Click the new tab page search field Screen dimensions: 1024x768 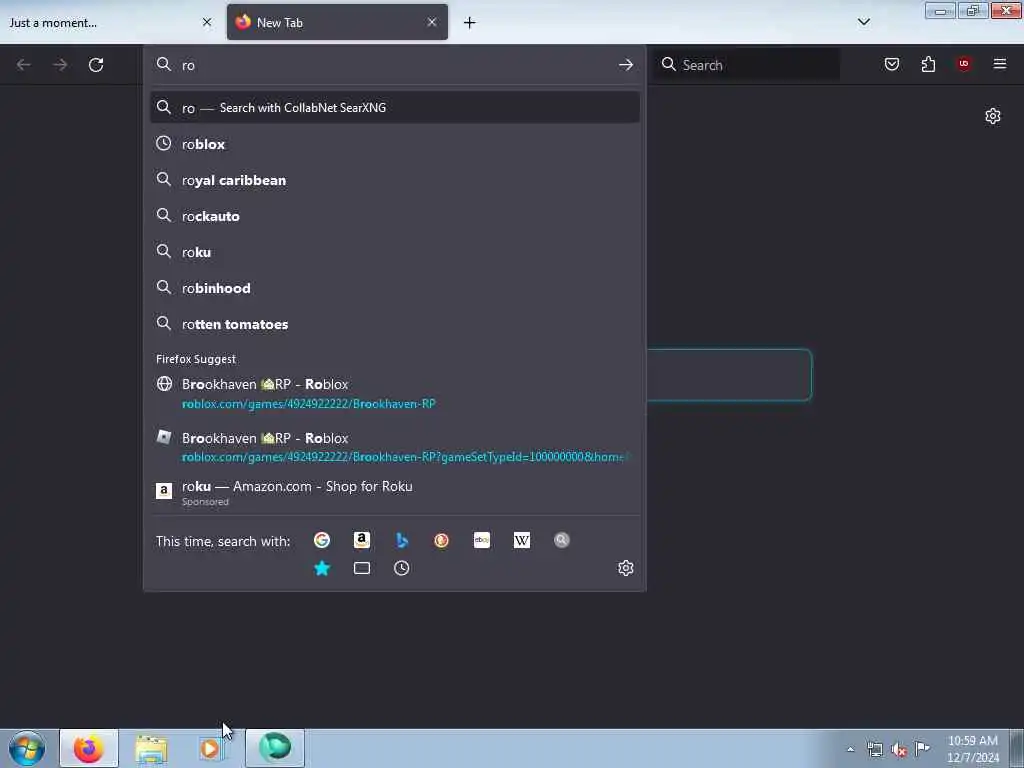[x=729, y=375]
